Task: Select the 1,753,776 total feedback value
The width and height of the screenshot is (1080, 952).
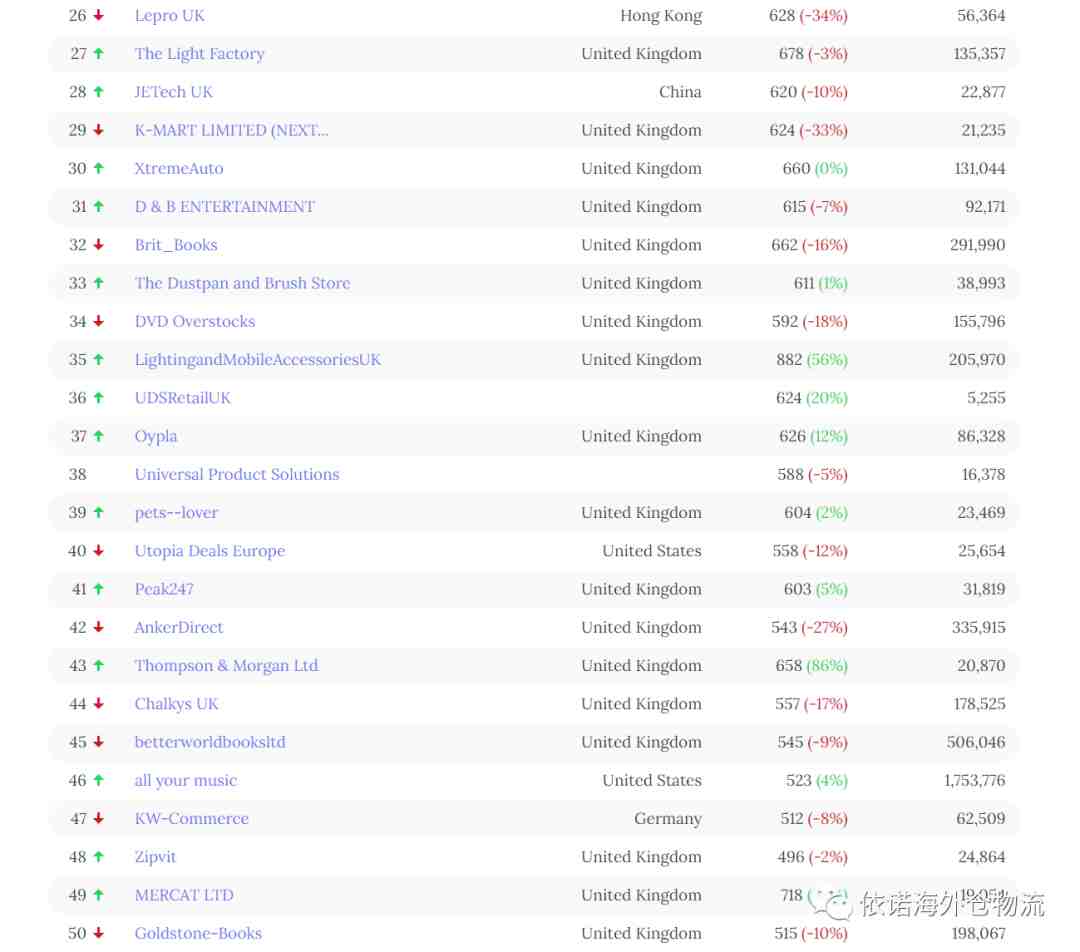Action: (974, 780)
